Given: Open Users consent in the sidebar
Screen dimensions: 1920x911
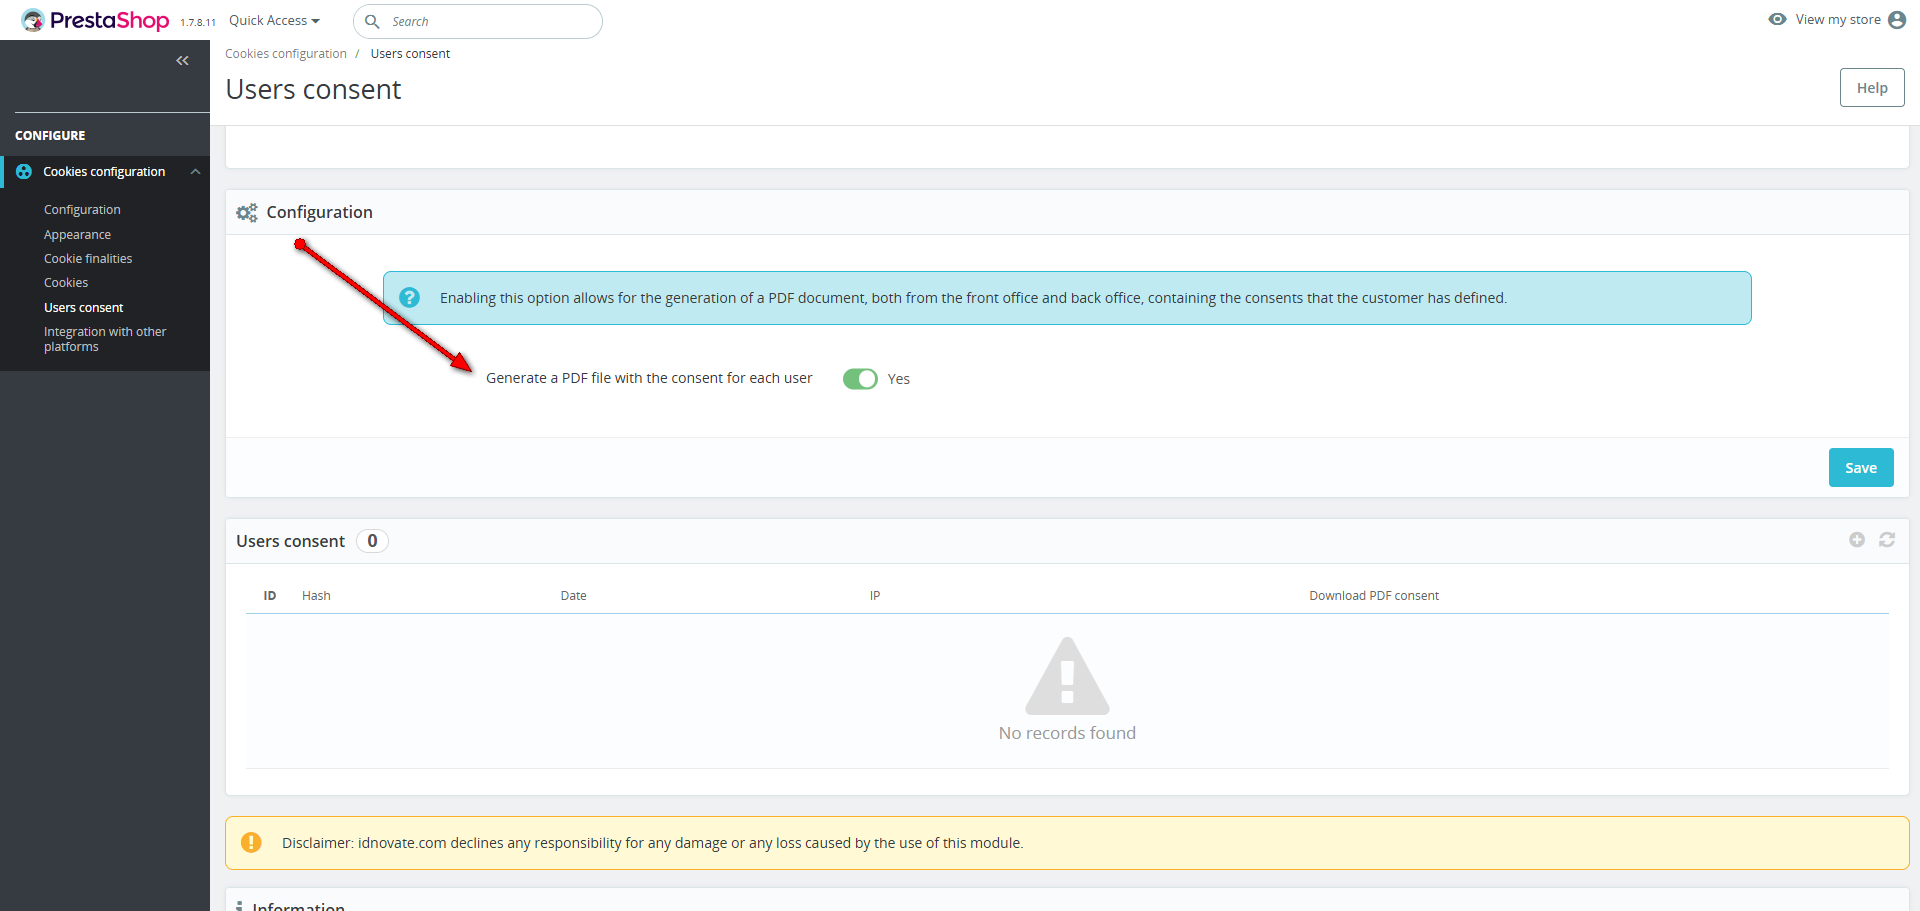Looking at the screenshot, I should (84, 308).
